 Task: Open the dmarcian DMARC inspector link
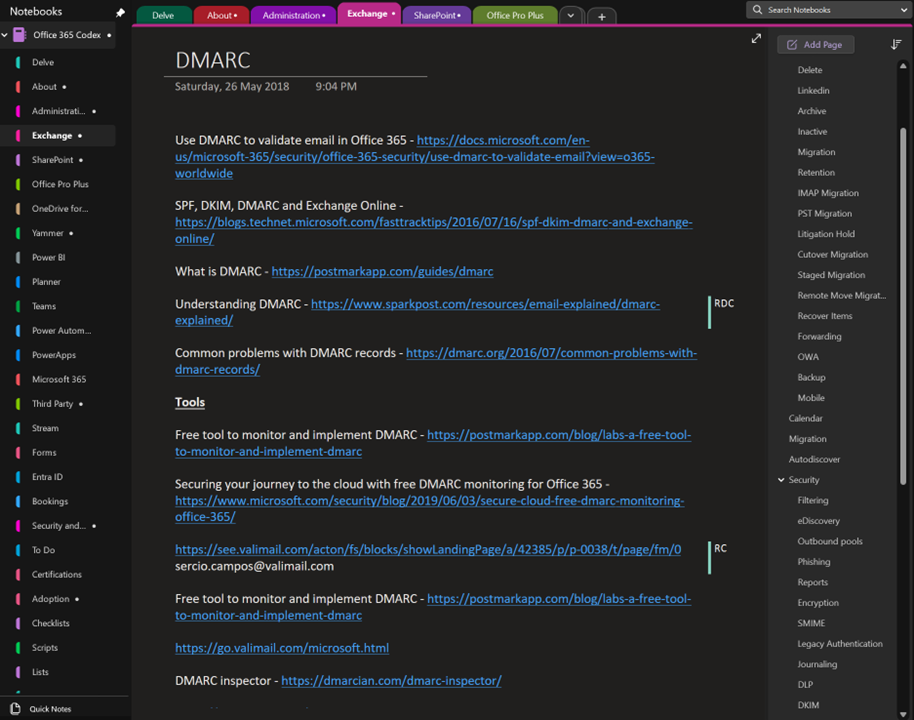(391, 680)
